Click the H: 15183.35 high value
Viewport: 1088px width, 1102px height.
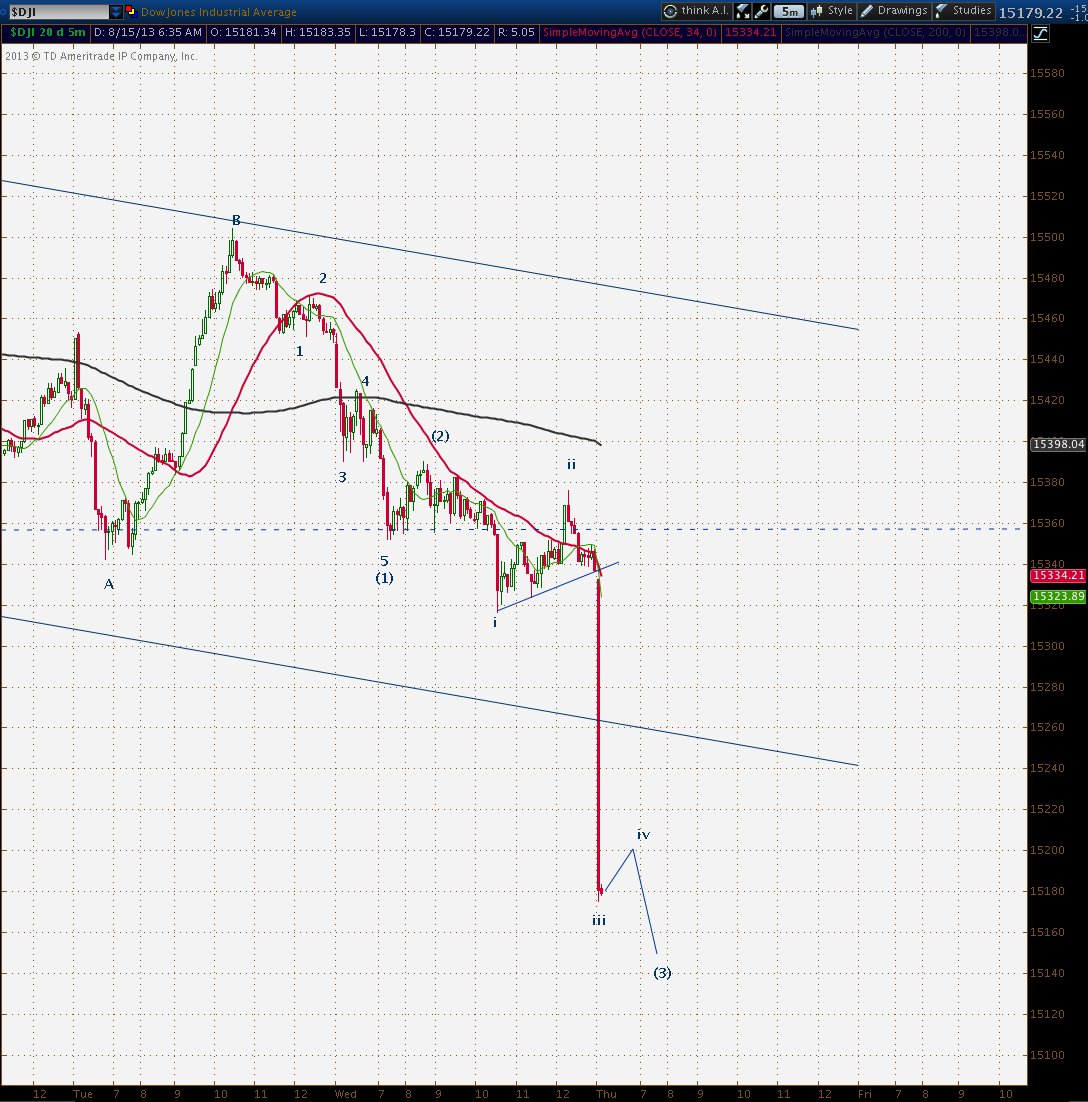point(317,32)
